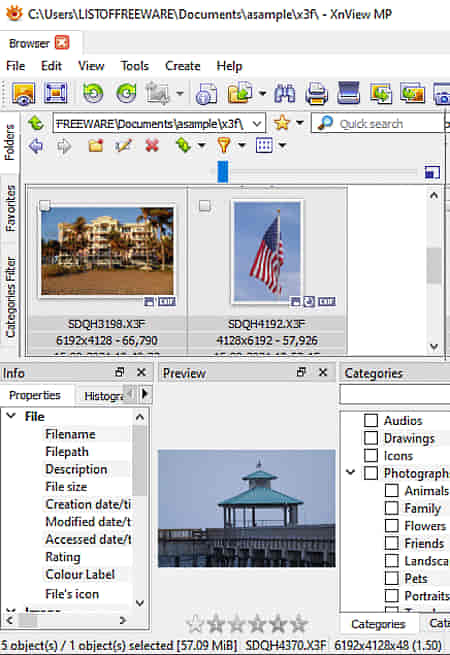Set rating using third preview star
Screen dimensions: 450x655
coord(237,624)
